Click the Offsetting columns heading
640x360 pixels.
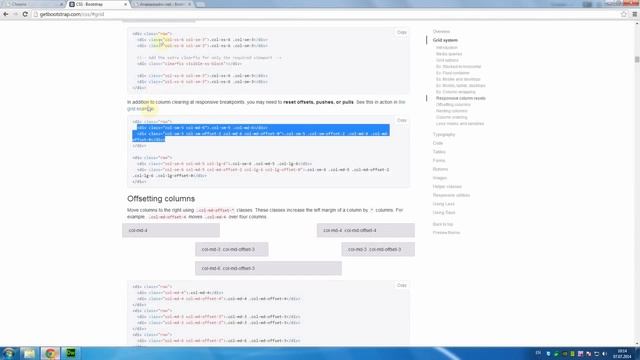pos(161,199)
